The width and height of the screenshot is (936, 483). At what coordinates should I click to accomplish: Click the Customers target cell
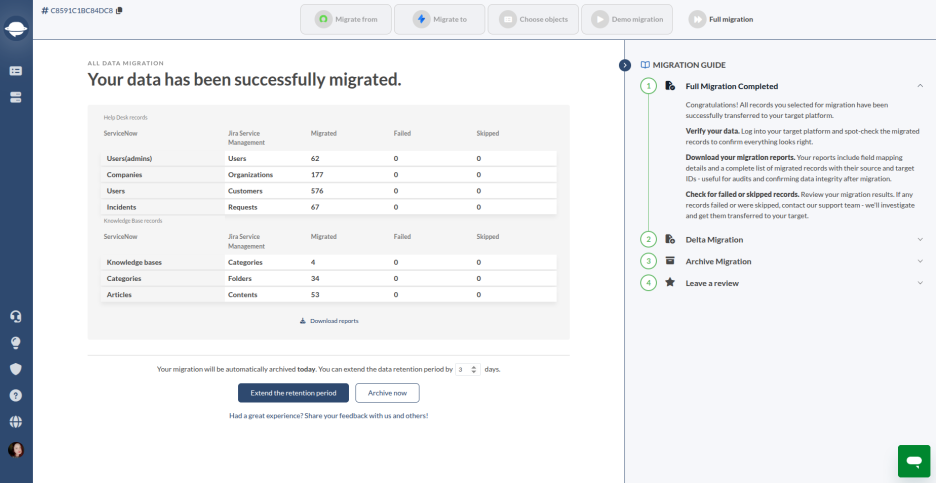pyautogui.click(x=245, y=191)
